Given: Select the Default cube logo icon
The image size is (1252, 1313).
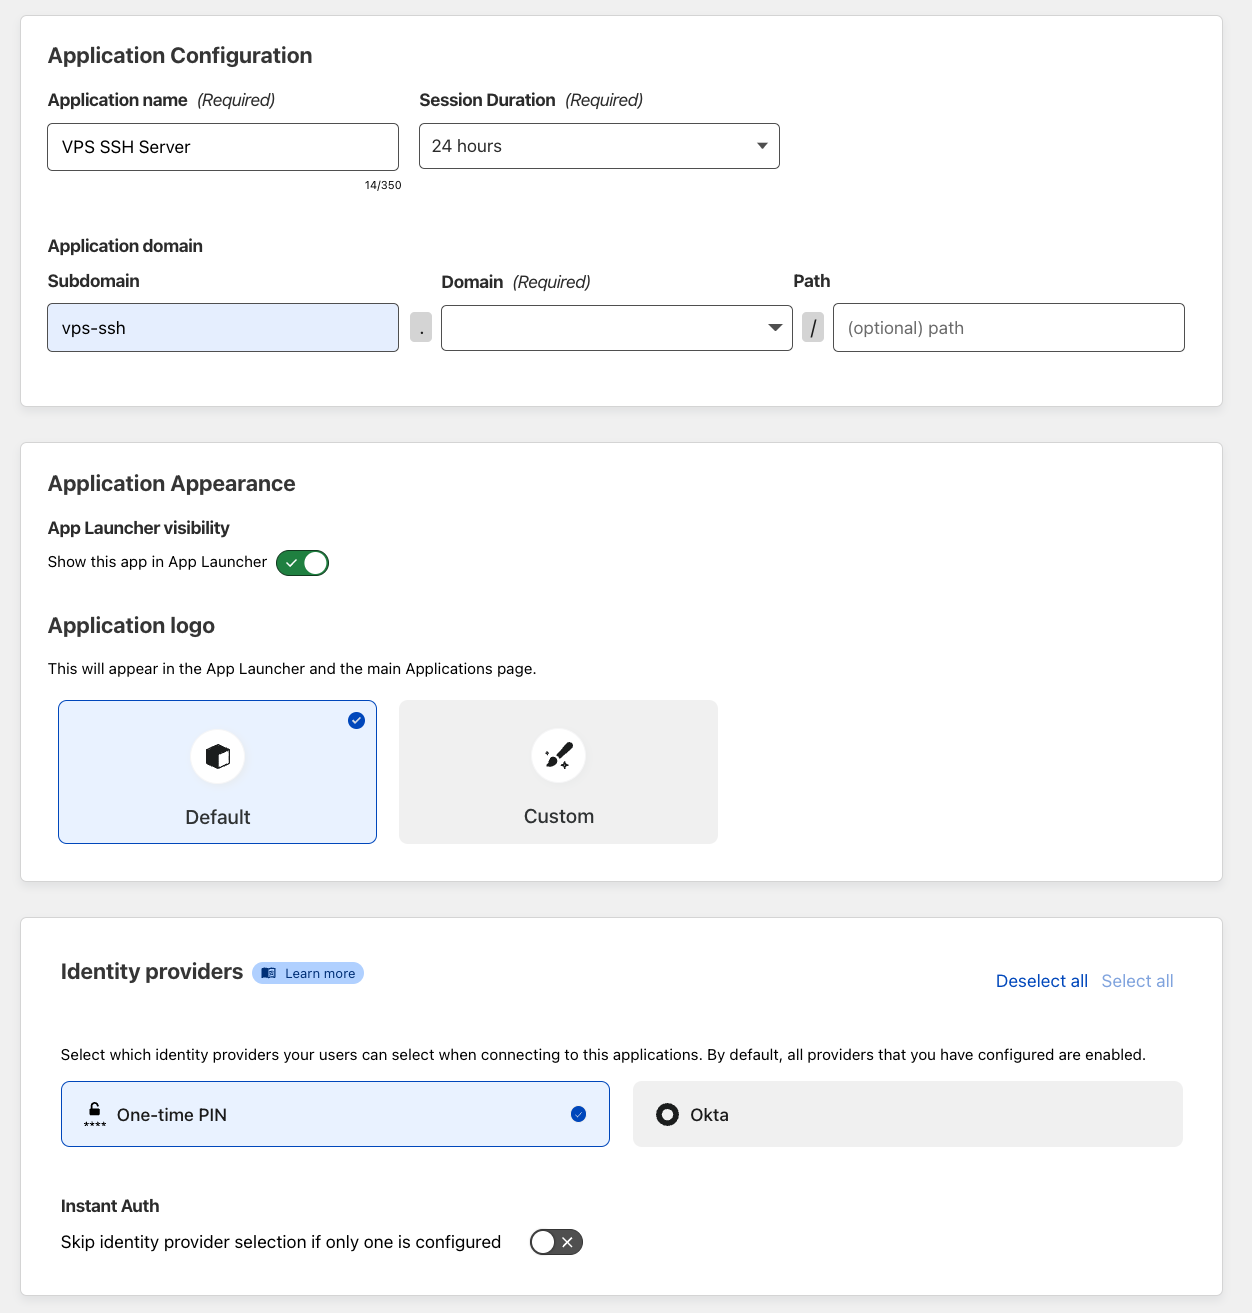Looking at the screenshot, I should pyautogui.click(x=217, y=756).
